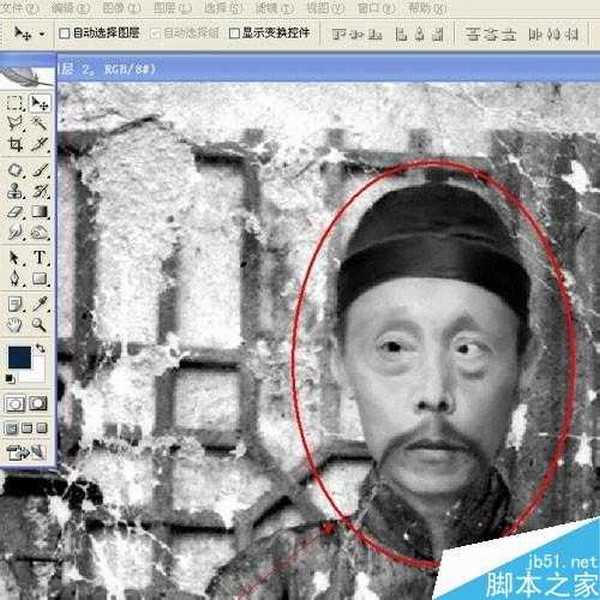Open the dark blue foreground color picker
This screenshot has height=600, width=600.
tap(20, 357)
